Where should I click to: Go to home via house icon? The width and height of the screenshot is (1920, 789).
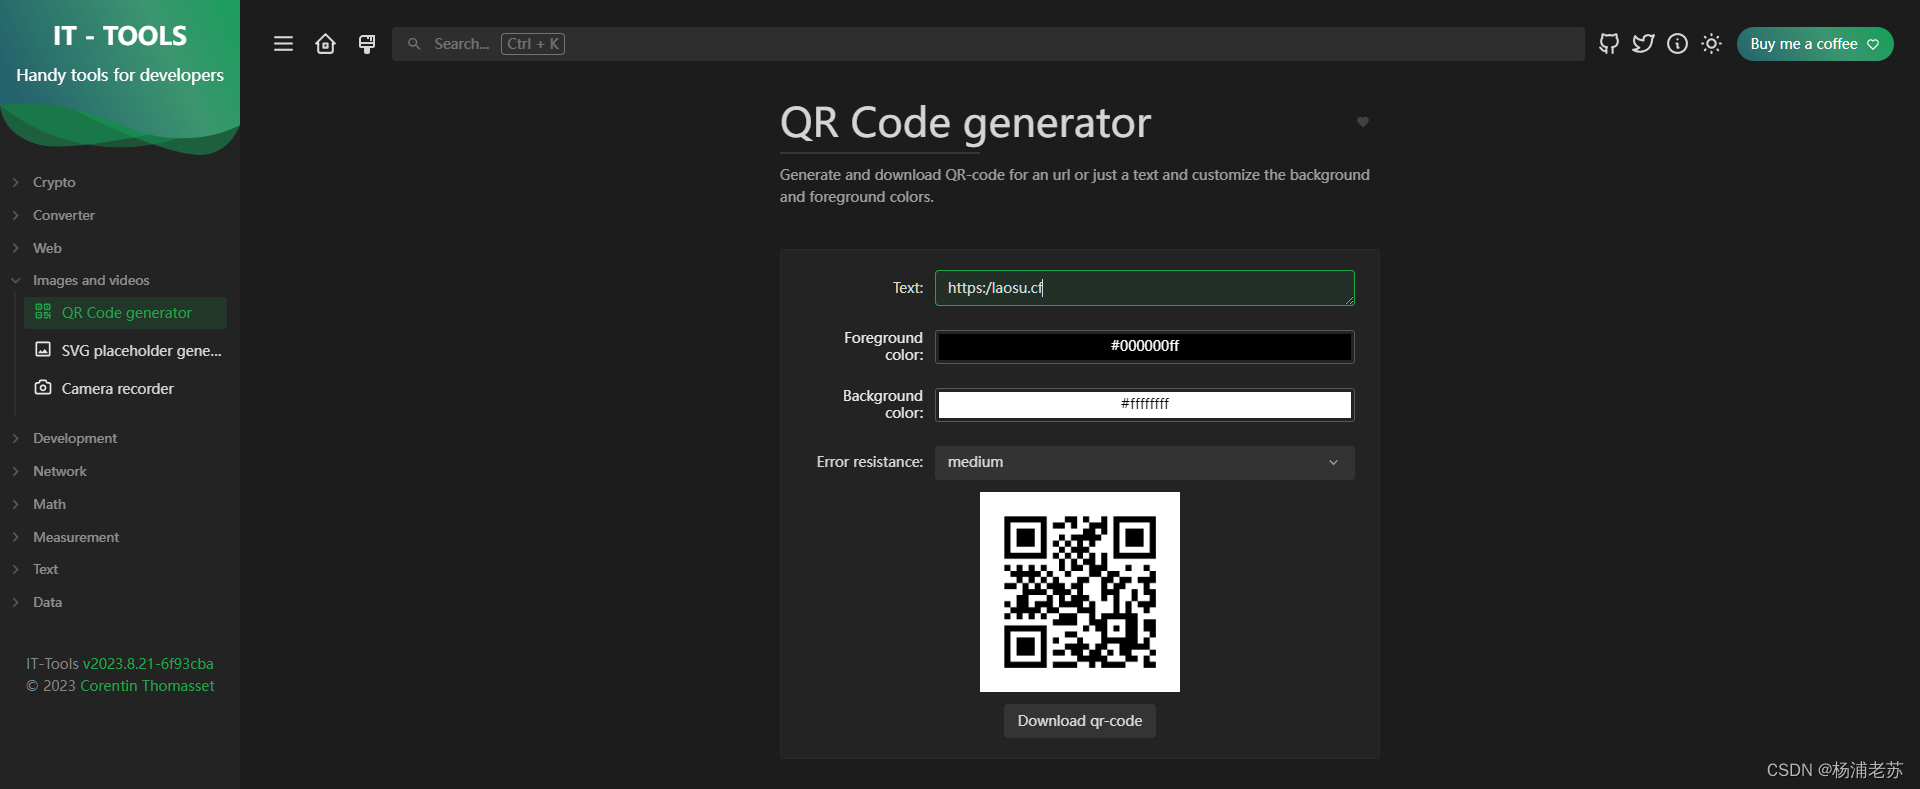[x=325, y=44]
